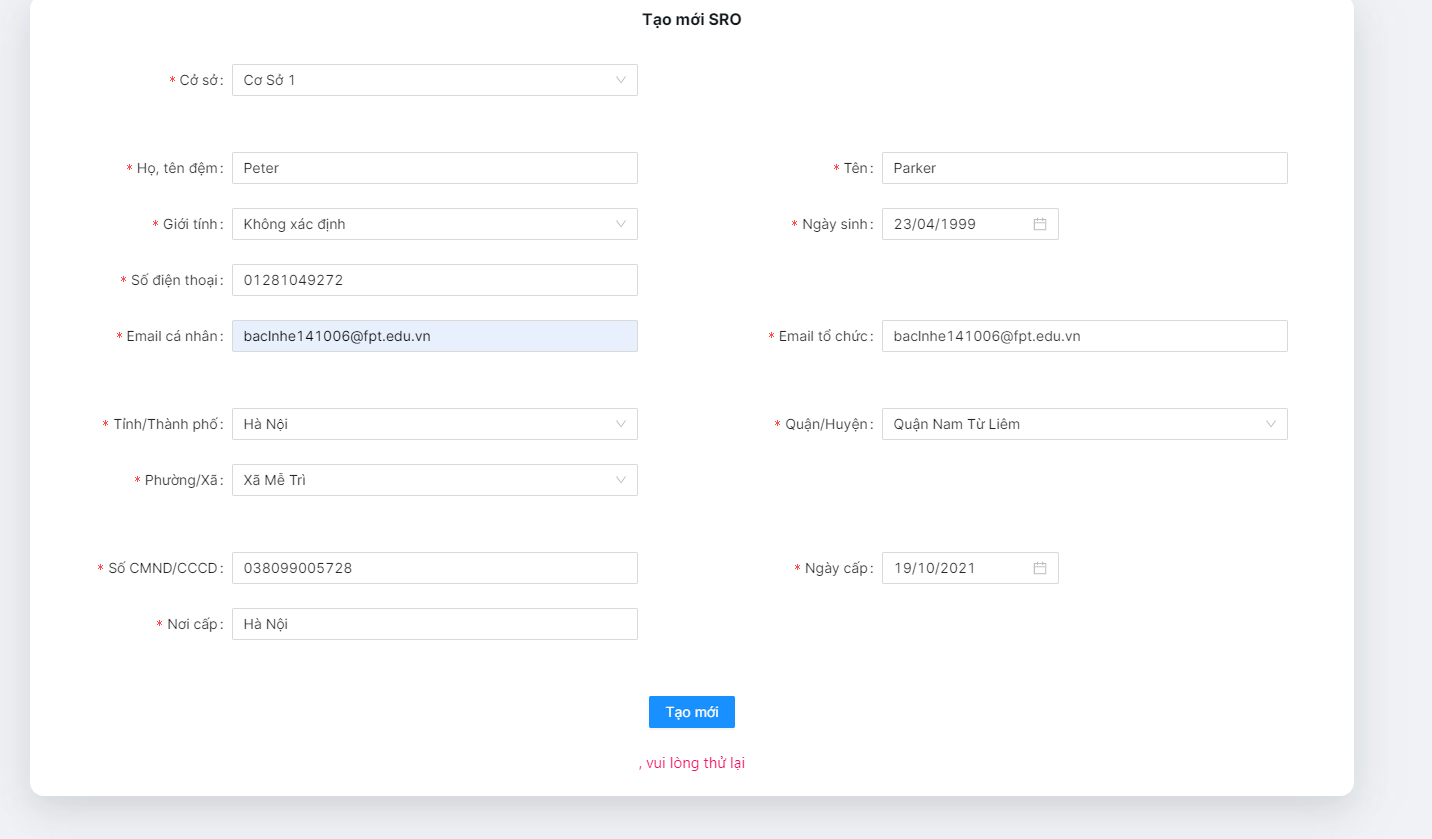This screenshot has width=1432, height=839.
Task: Click the chevron on Tỉnh/Thành phố field
Action: (621, 423)
